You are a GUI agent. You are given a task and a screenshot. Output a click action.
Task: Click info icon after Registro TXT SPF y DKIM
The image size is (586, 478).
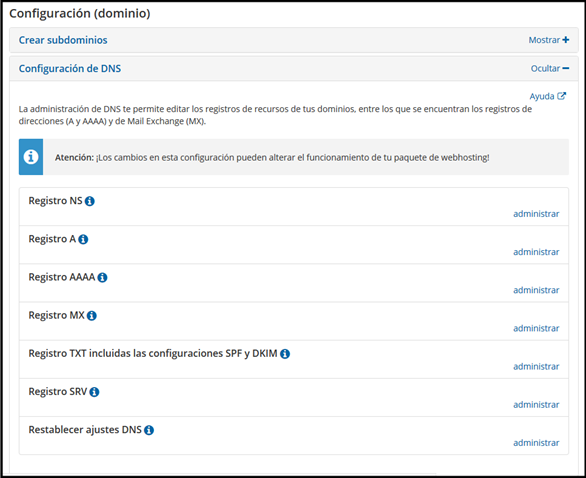click(x=285, y=354)
